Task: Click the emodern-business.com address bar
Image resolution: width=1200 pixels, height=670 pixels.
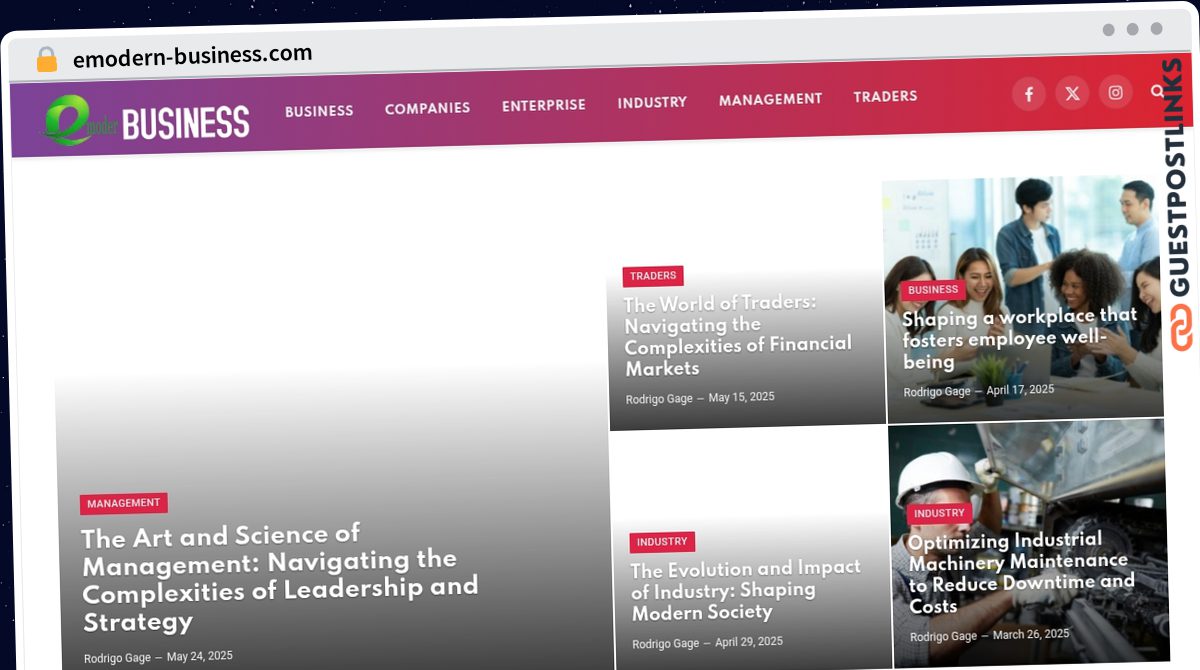Action: [x=192, y=56]
